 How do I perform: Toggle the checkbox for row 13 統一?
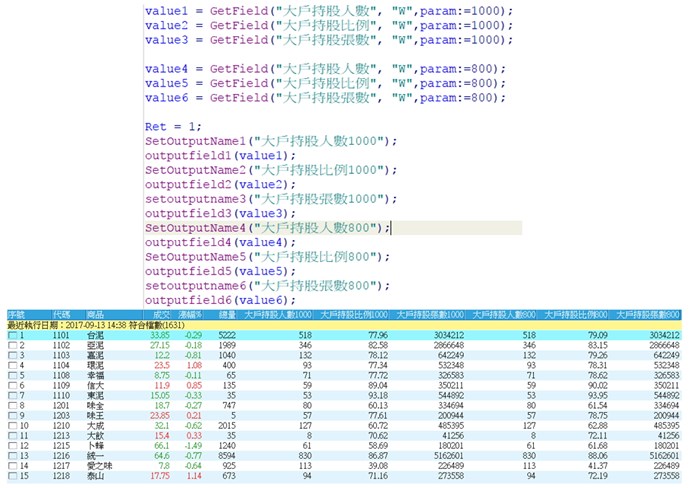click(x=12, y=454)
